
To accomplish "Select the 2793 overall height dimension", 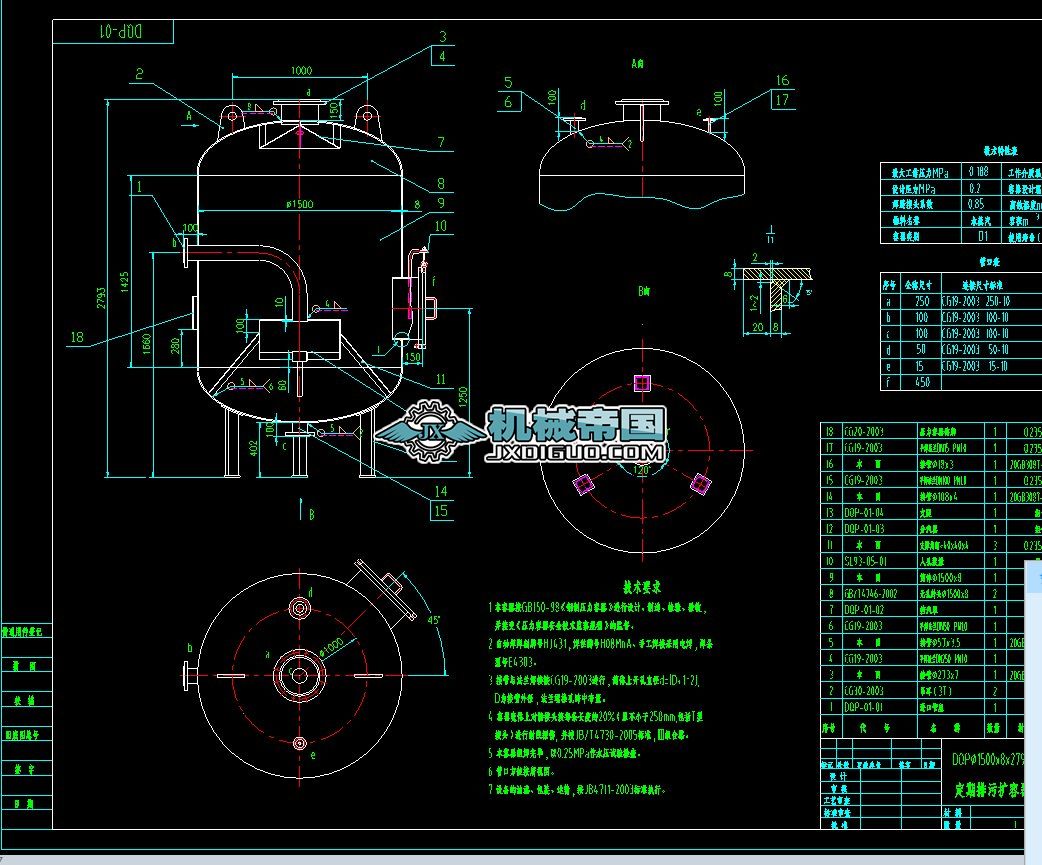I will tap(114, 290).
